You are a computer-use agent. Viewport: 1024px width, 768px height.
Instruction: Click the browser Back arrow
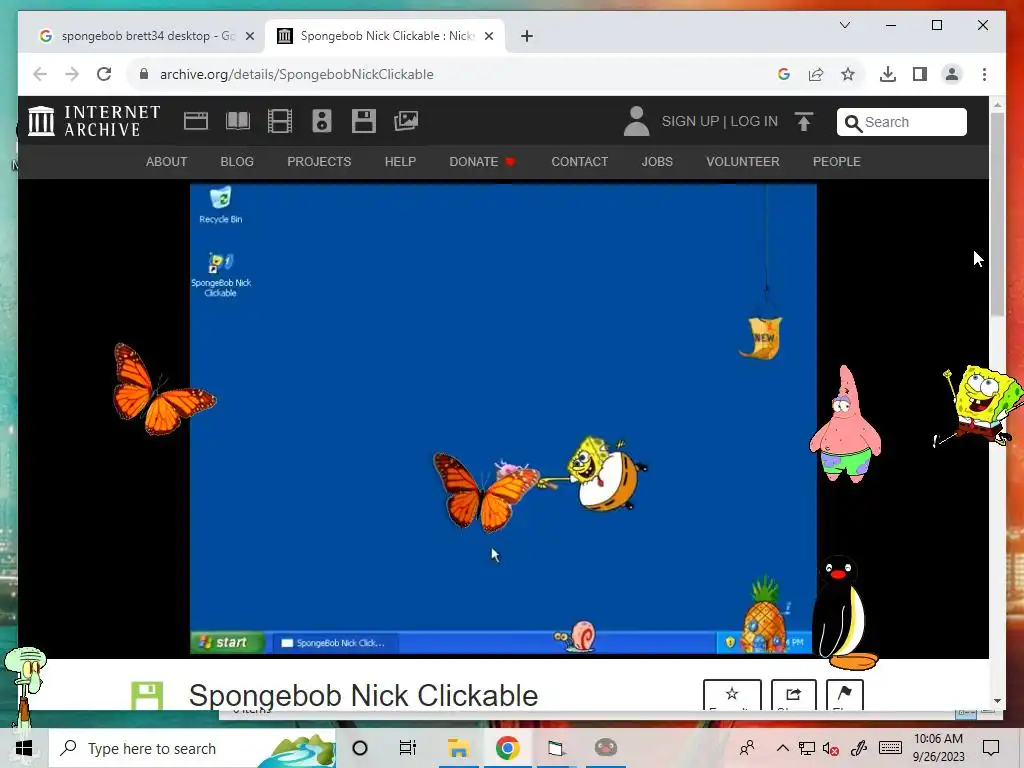click(x=40, y=74)
